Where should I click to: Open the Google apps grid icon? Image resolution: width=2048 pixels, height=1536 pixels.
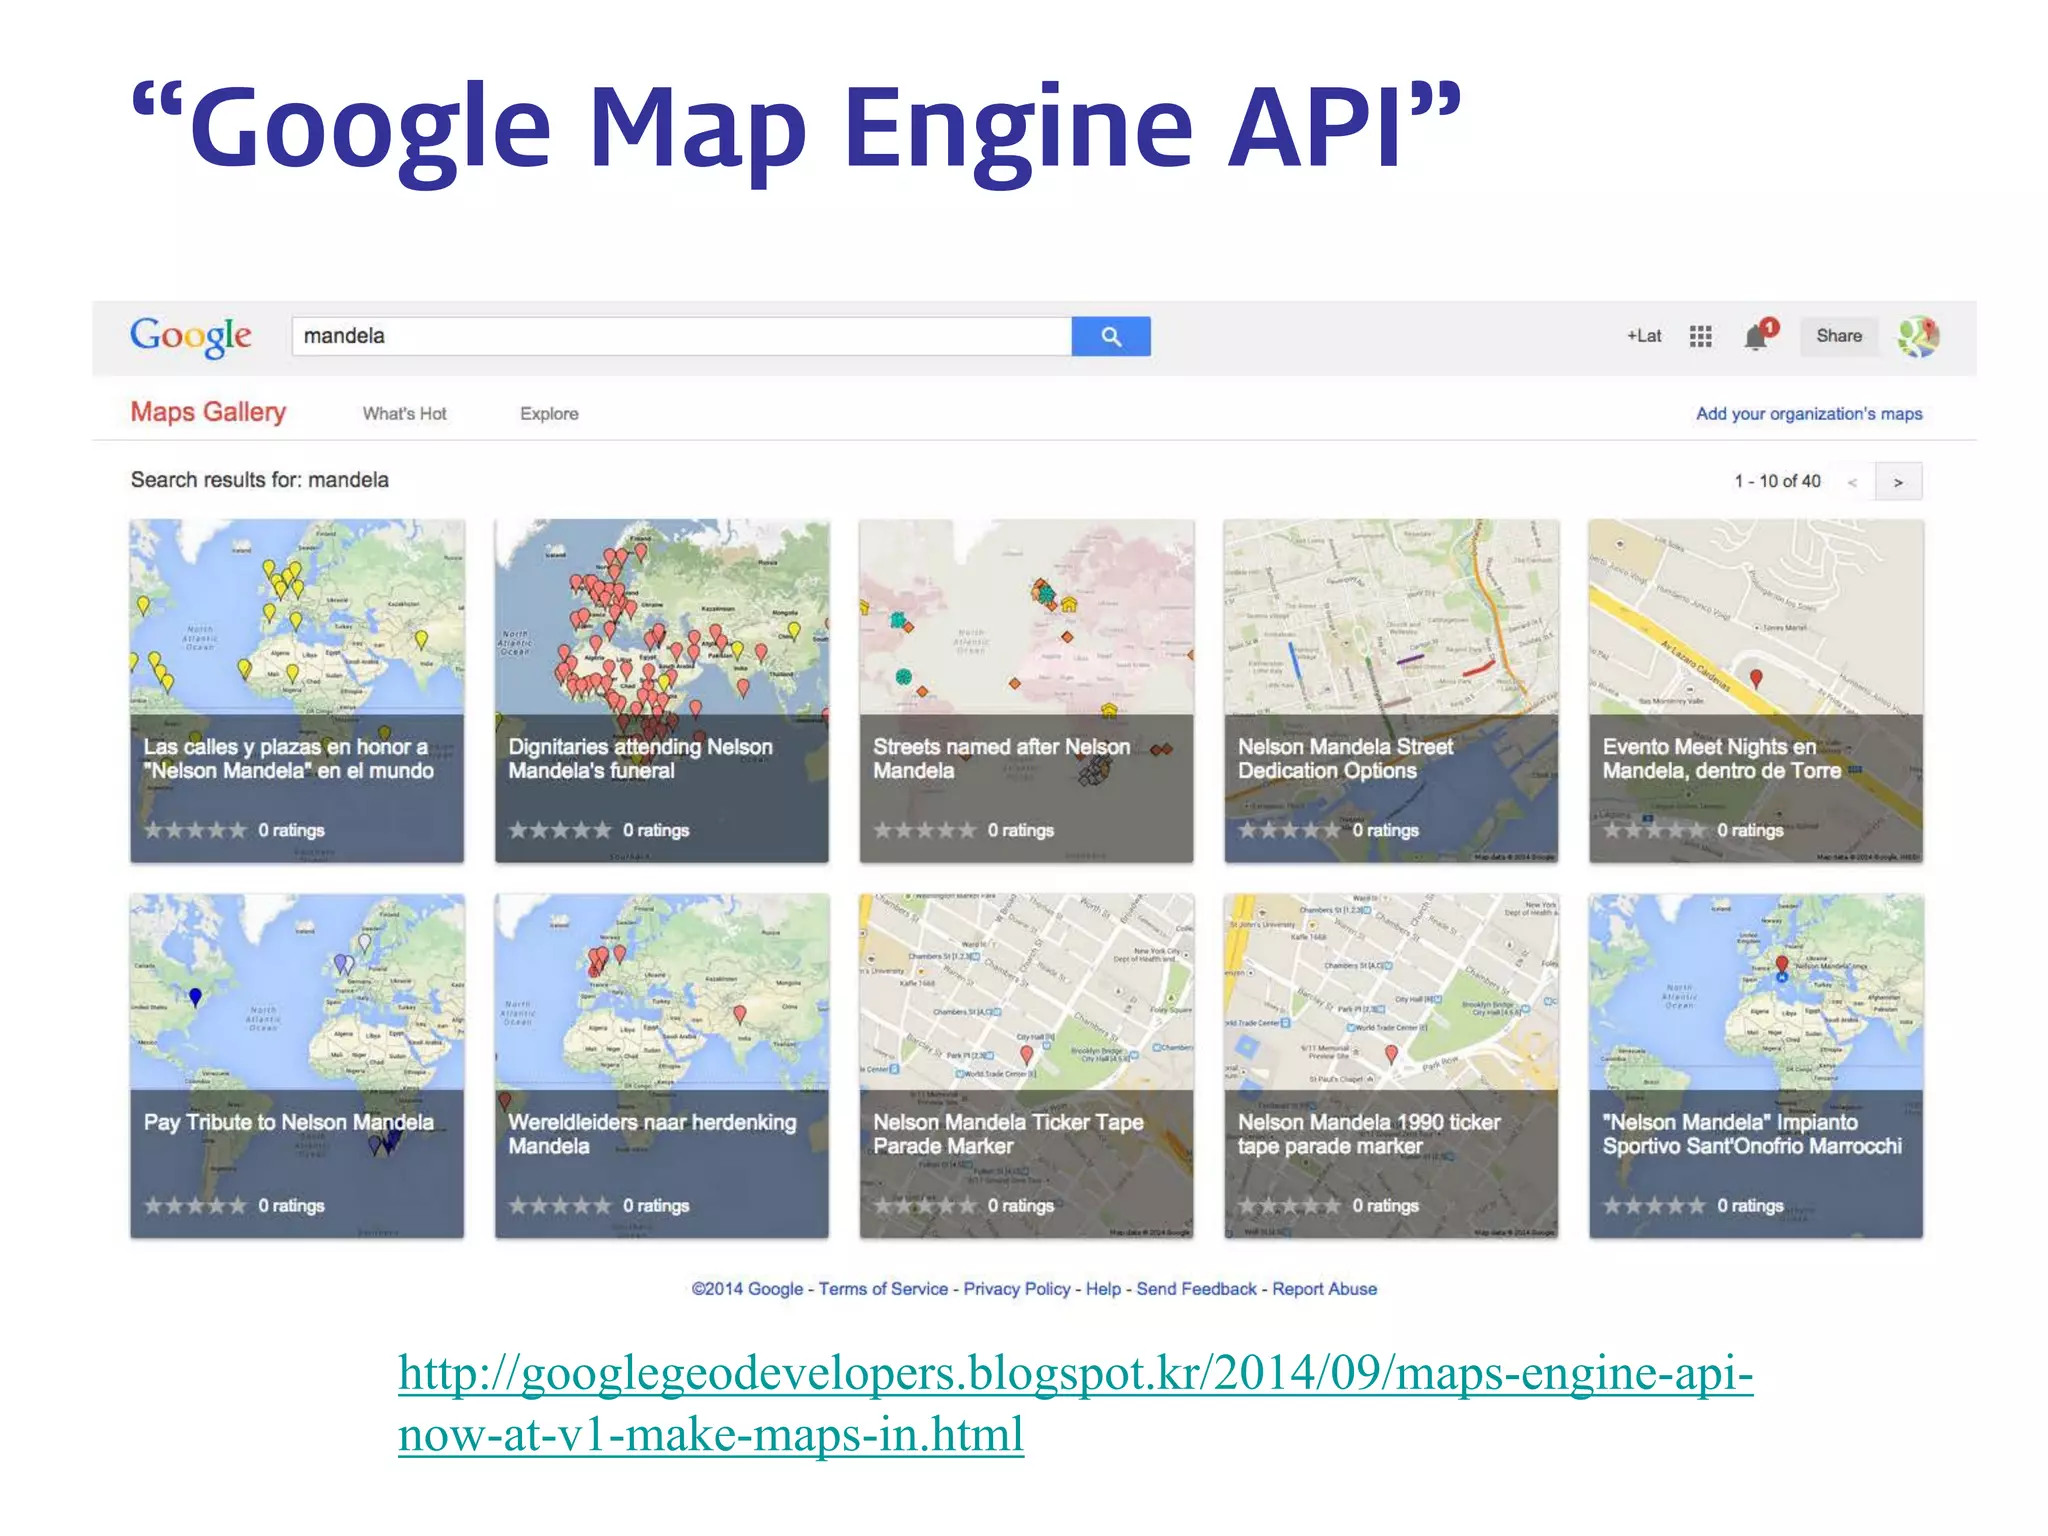point(1700,336)
